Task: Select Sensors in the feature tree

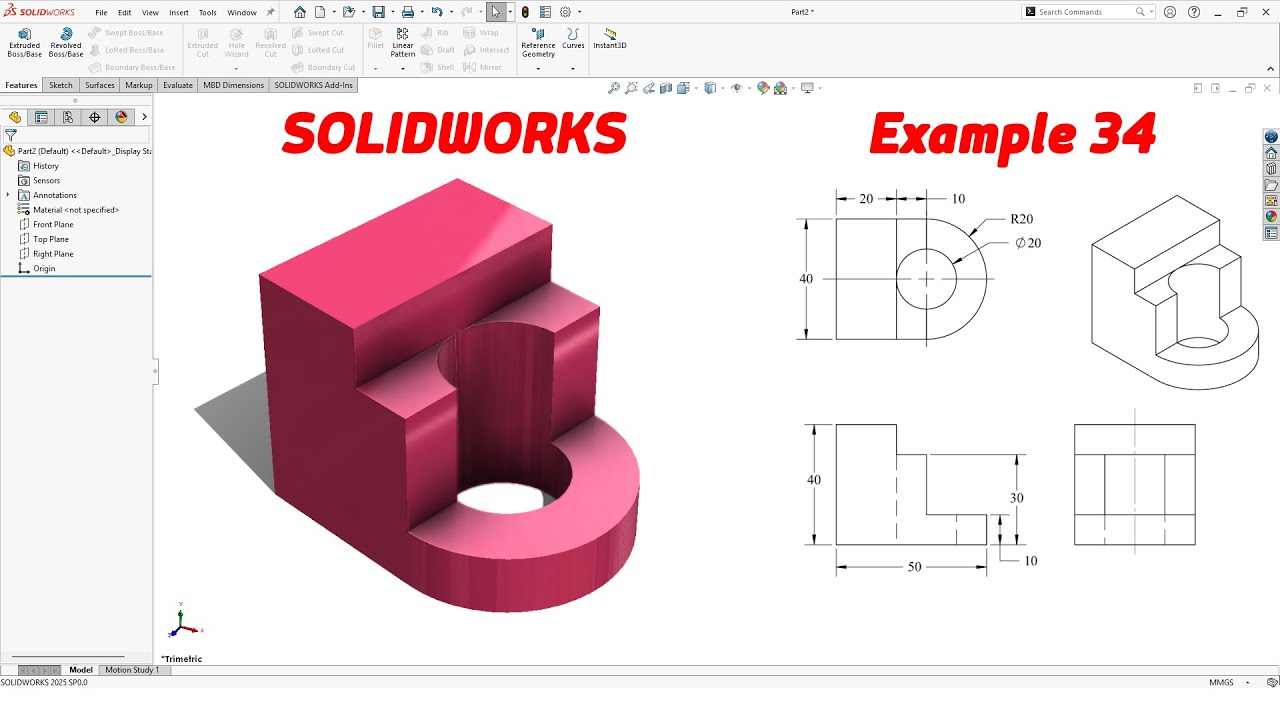Action: [x=46, y=181]
